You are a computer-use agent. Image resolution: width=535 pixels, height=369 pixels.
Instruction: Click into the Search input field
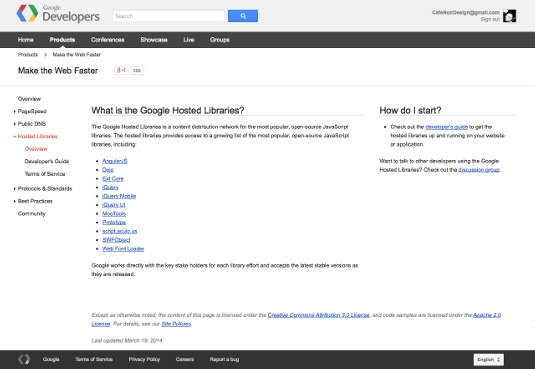[x=169, y=16]
